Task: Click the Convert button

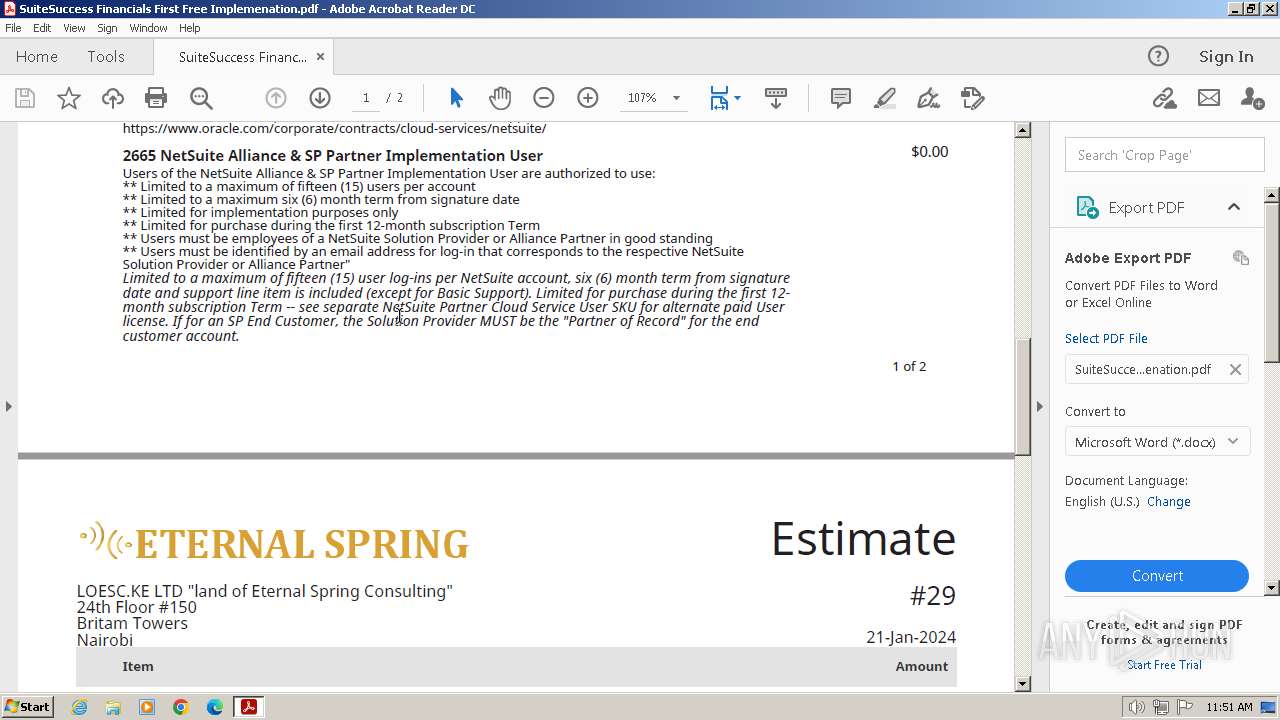Action: pyautogui.click(x=1157, y=576)
